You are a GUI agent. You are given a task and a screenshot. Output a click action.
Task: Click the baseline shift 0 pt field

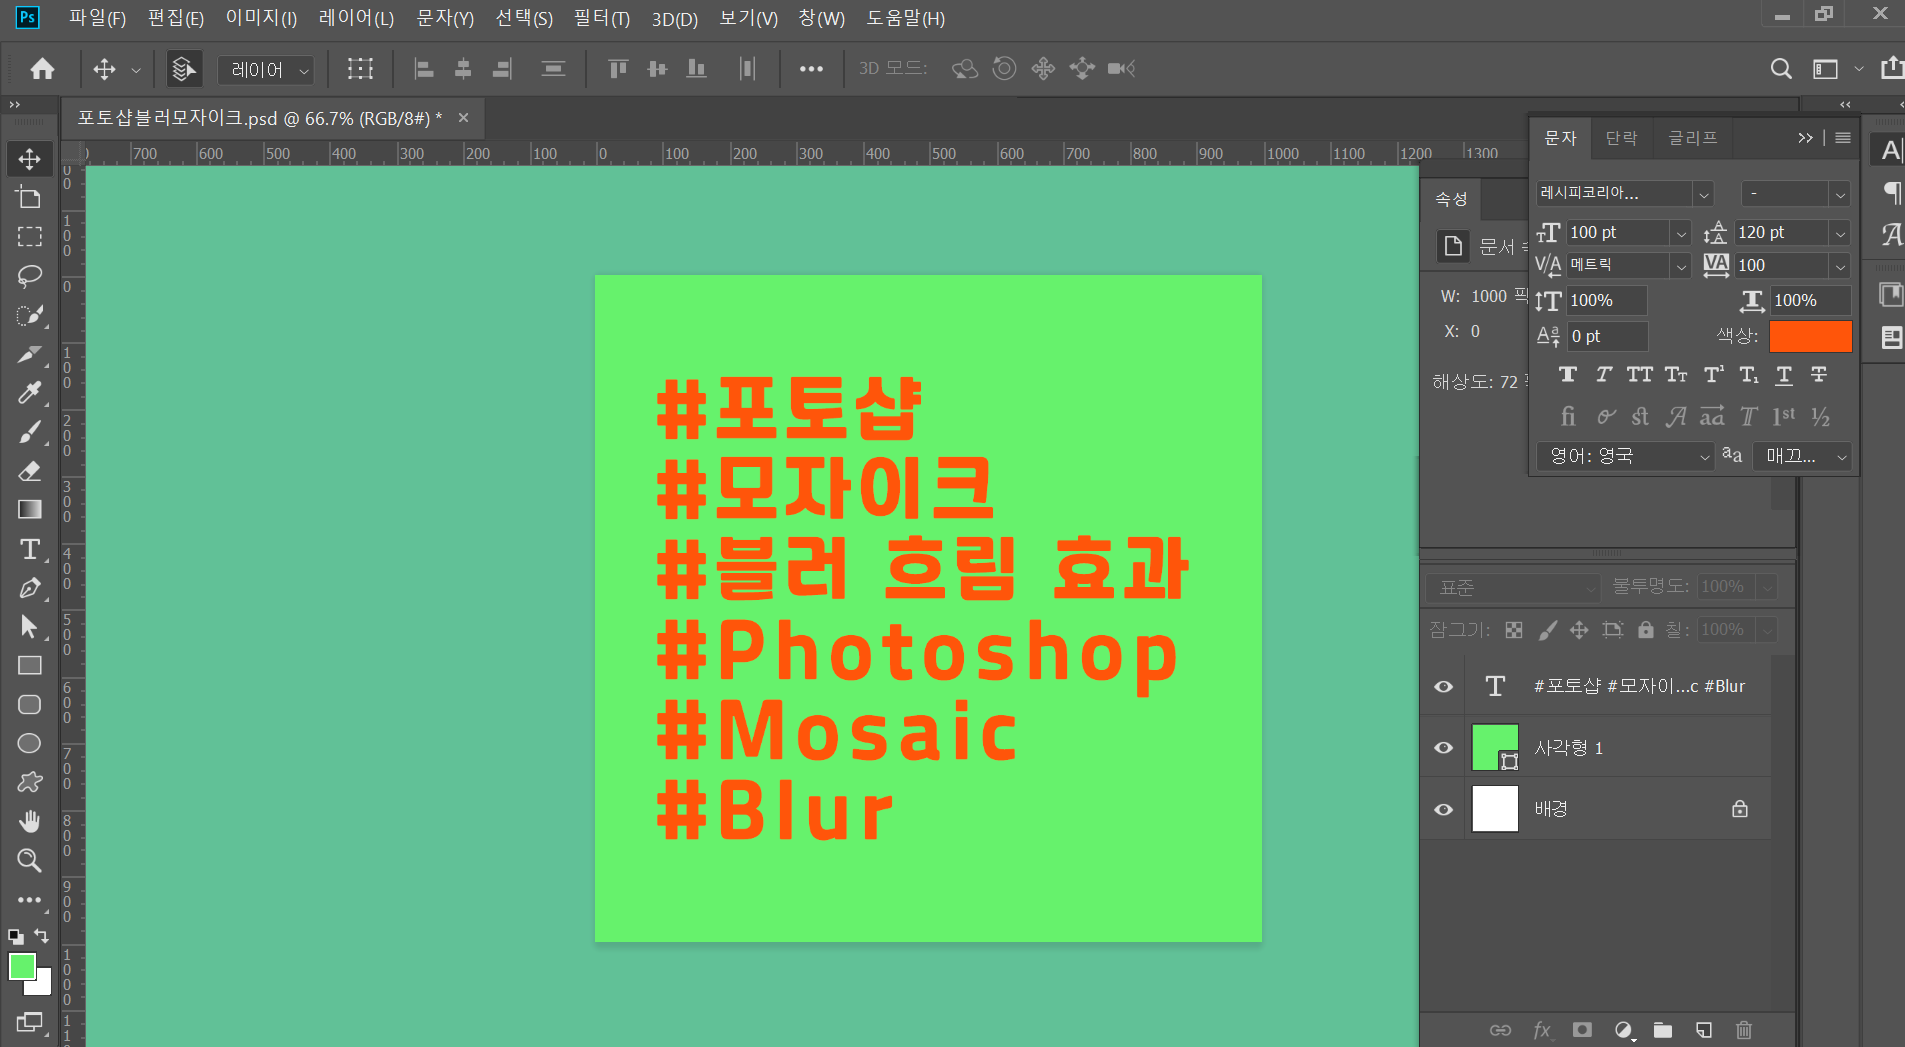[1606, 336]
